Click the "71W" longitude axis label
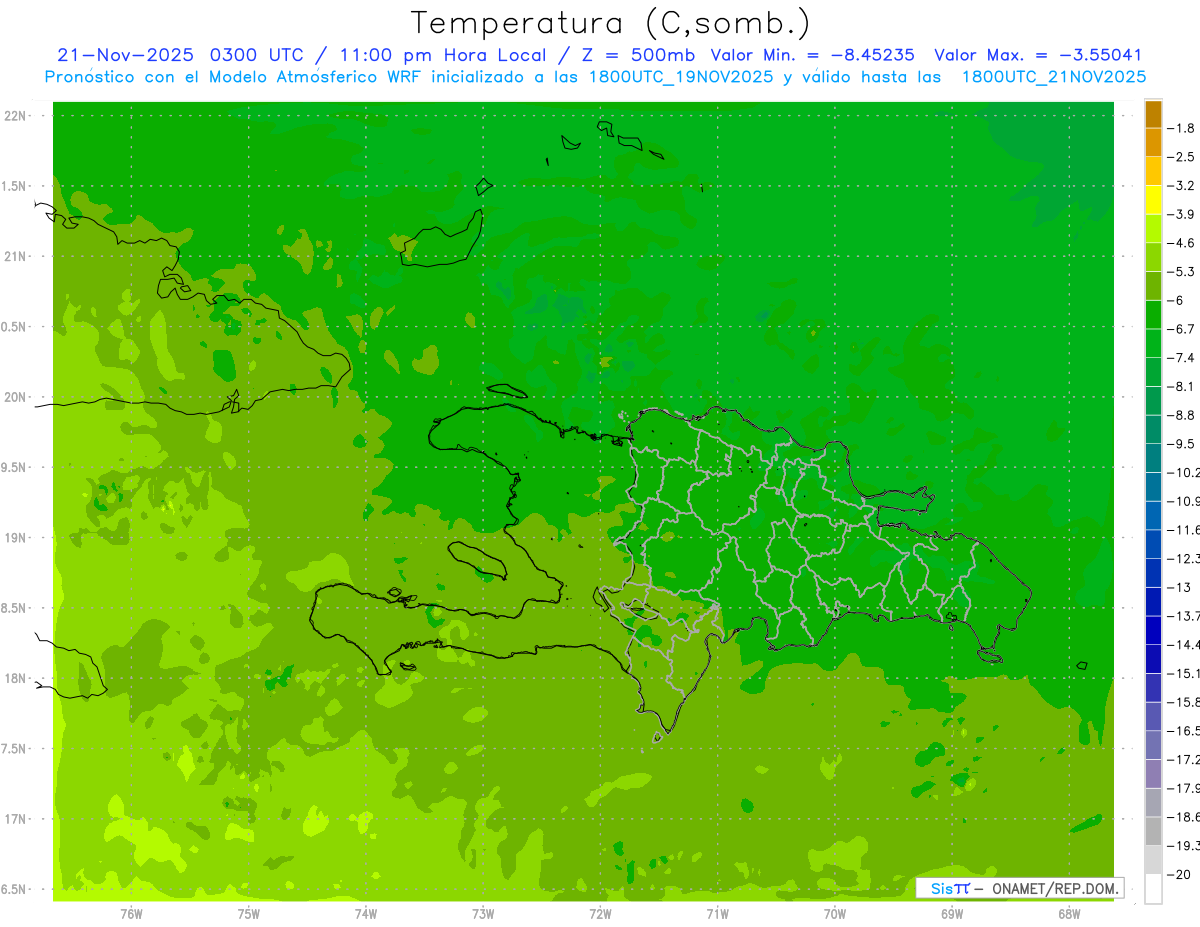 coord(717,913)
